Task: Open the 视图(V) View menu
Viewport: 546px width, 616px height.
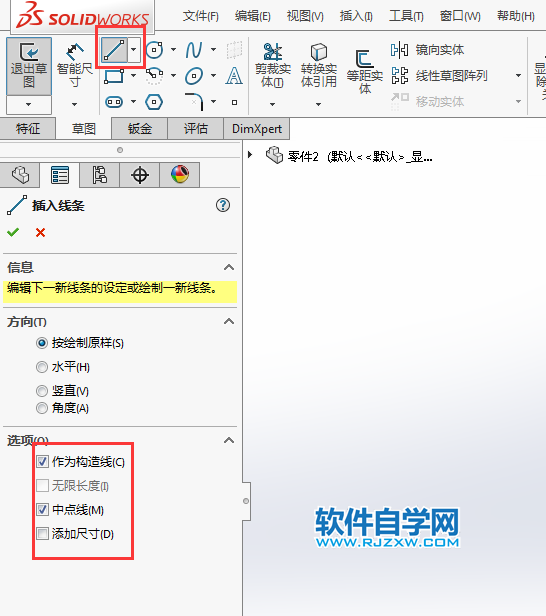Action: (x=305, y=16)
